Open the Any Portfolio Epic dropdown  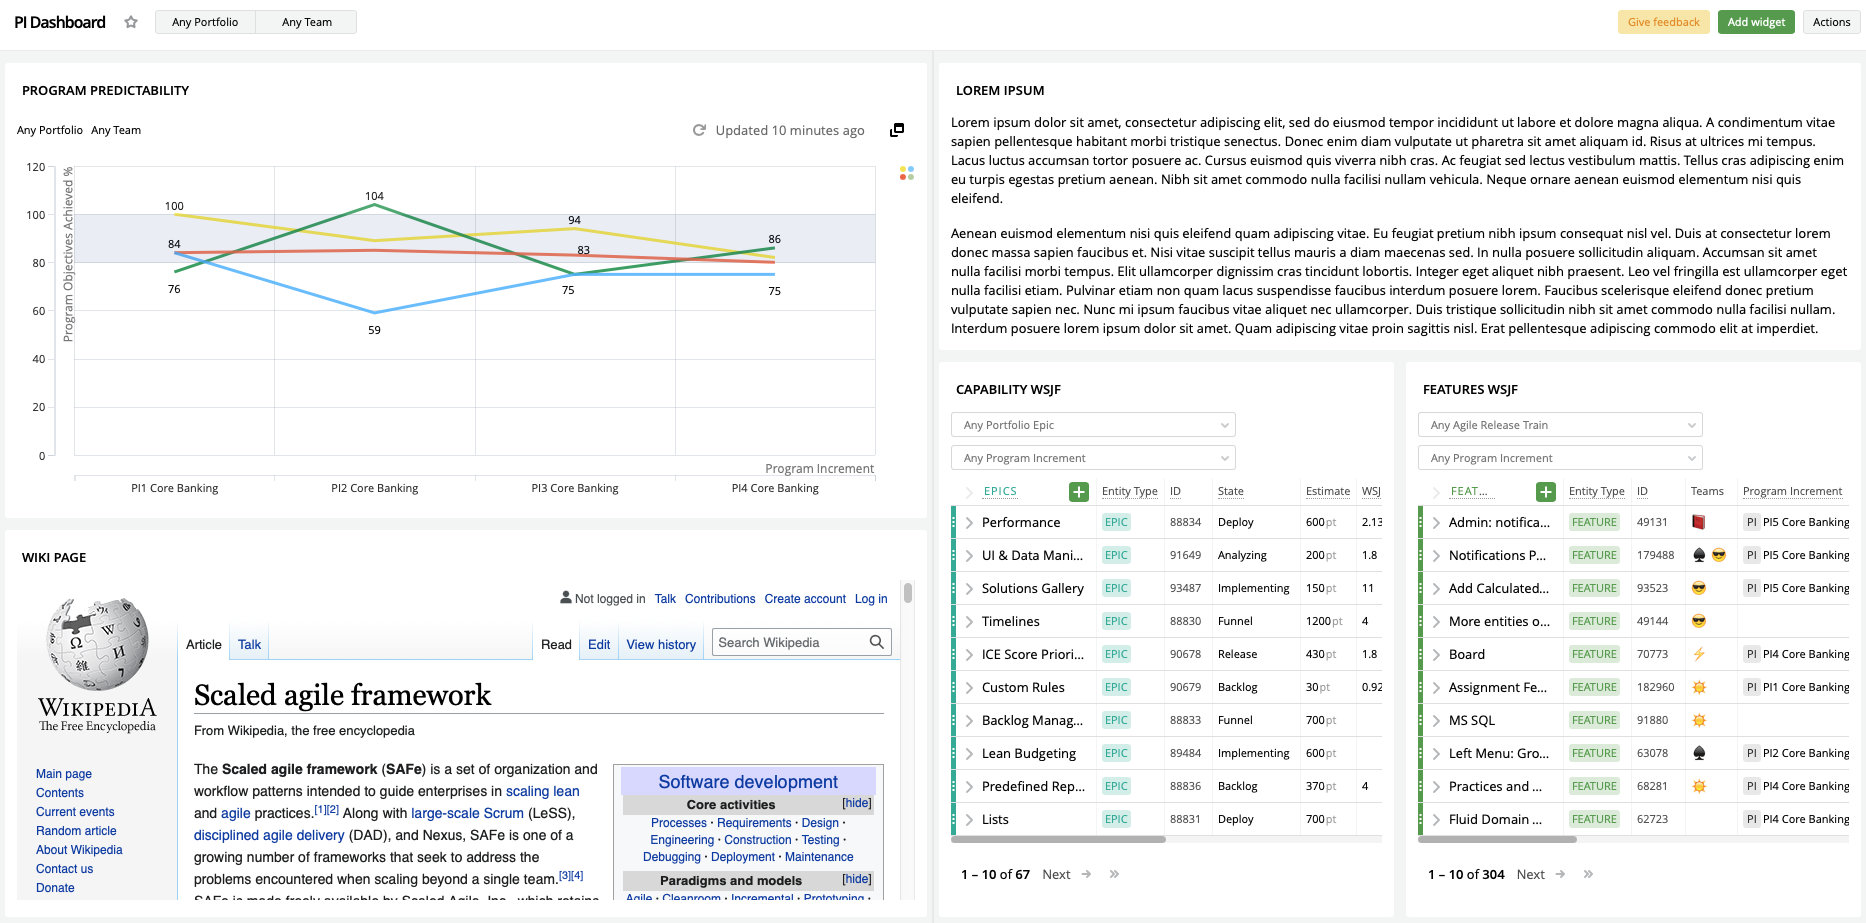point(1092,424)
